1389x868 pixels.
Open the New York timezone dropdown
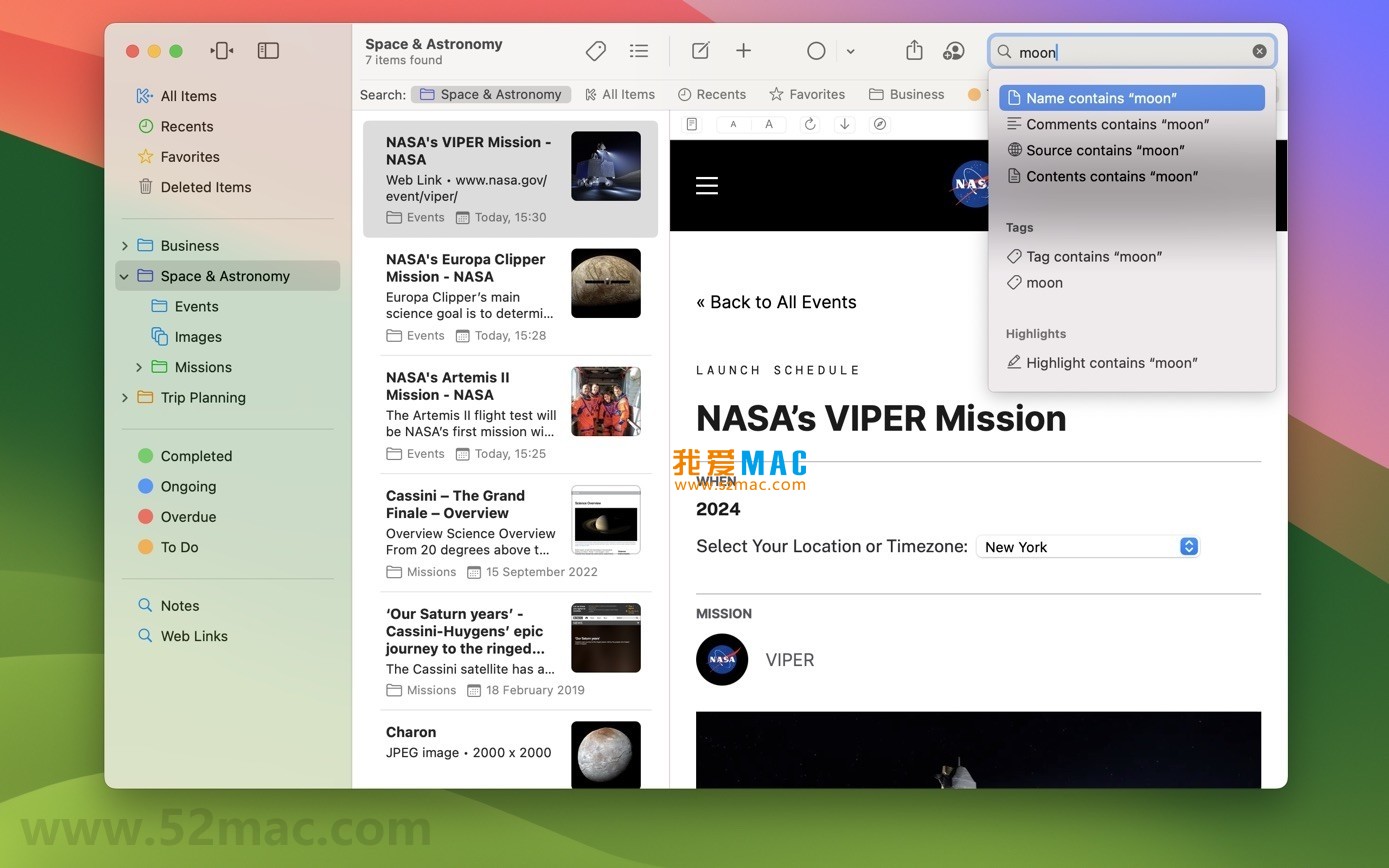click(x=1088, y=547)
